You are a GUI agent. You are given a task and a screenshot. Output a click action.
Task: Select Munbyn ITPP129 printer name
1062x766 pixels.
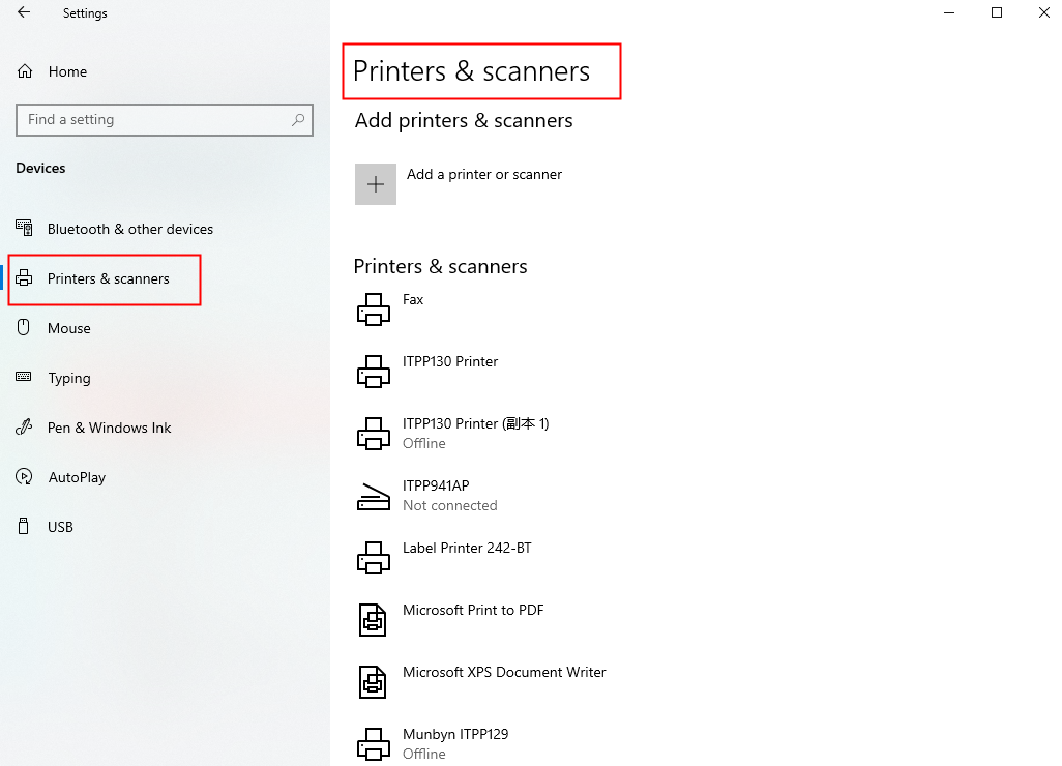point(456,734)
